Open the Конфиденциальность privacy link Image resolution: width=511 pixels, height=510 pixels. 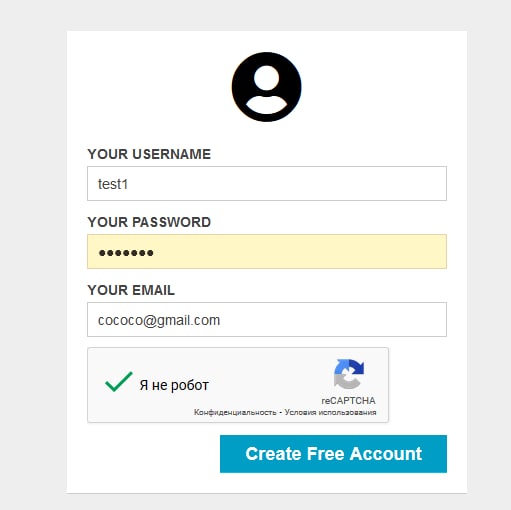tap(235, 413)
